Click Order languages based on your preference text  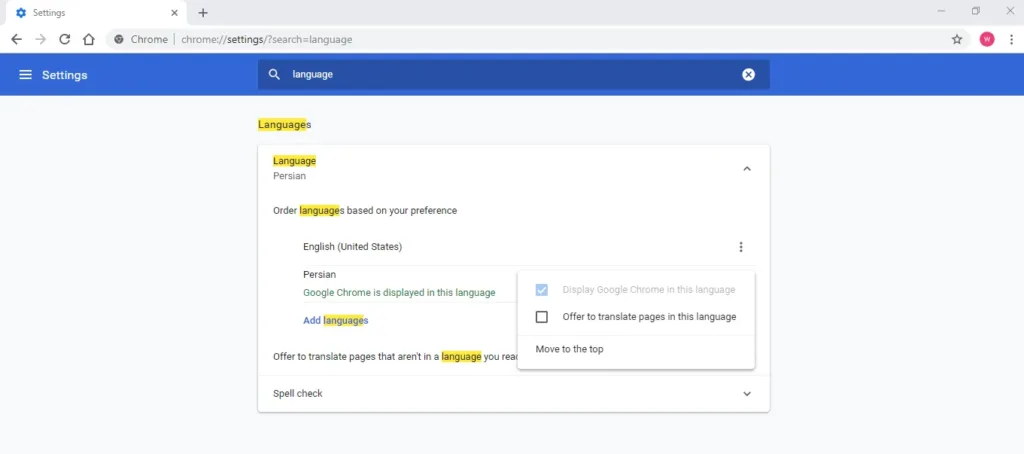365,211
